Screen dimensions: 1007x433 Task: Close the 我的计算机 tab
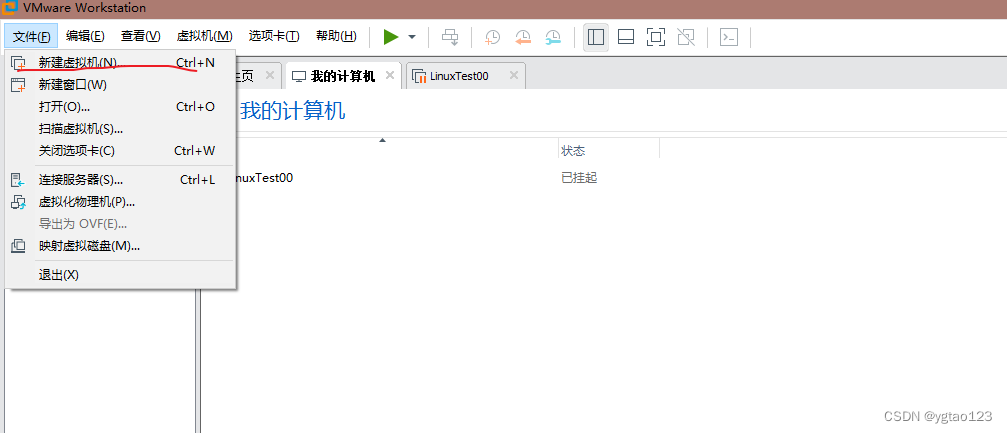point(390,75)
